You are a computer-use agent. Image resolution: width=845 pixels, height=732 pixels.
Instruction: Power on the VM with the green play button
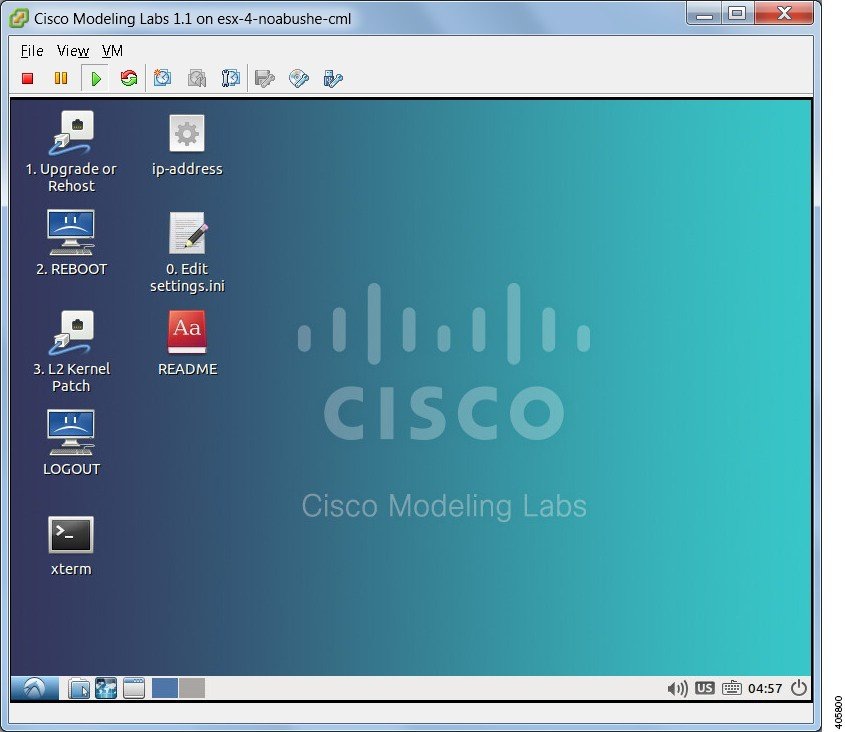click(96, 79)
